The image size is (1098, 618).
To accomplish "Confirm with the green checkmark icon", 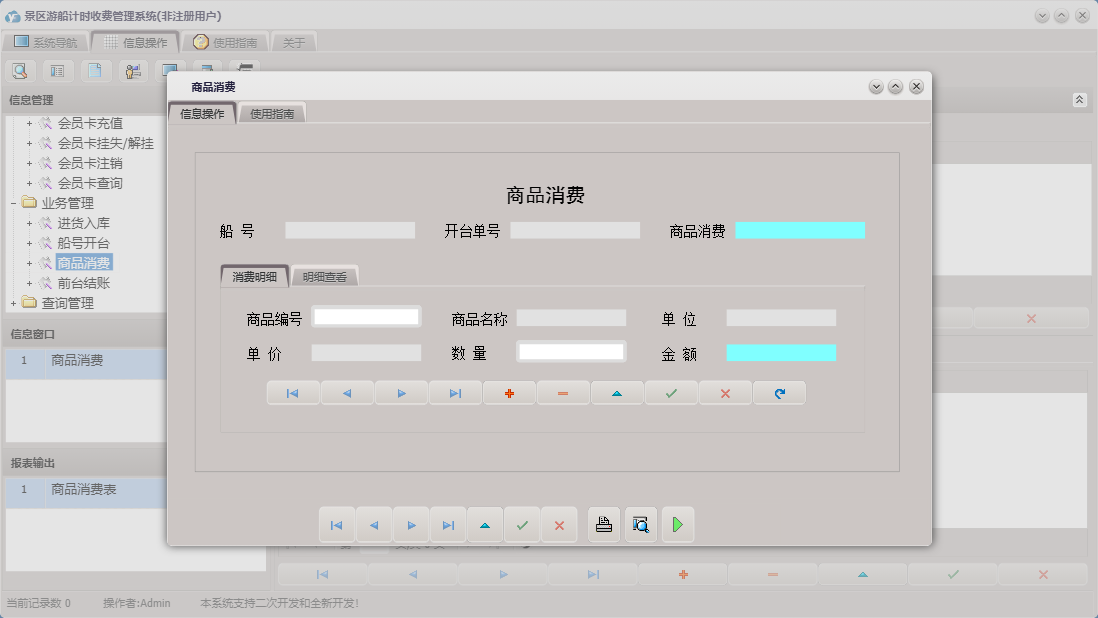I will pos(671,393).
